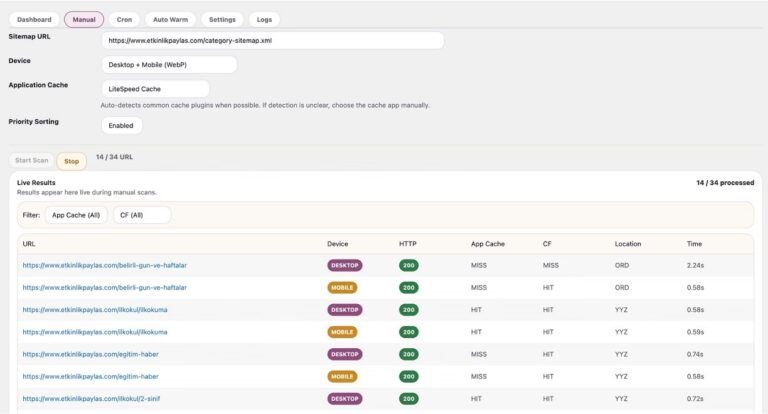Click the CF column header
The height and width of the screenshot is (414, 768).
(x=547, y=244)
